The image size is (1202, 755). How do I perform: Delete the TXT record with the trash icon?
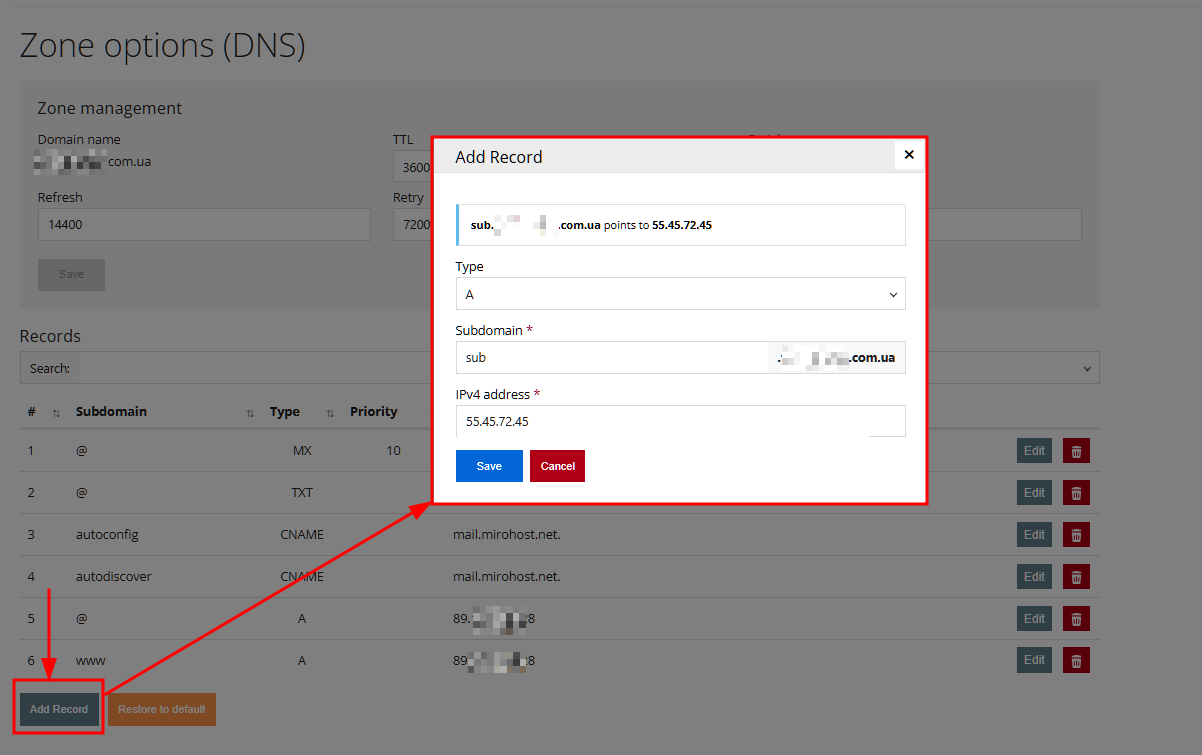(x=1076, y=492)
